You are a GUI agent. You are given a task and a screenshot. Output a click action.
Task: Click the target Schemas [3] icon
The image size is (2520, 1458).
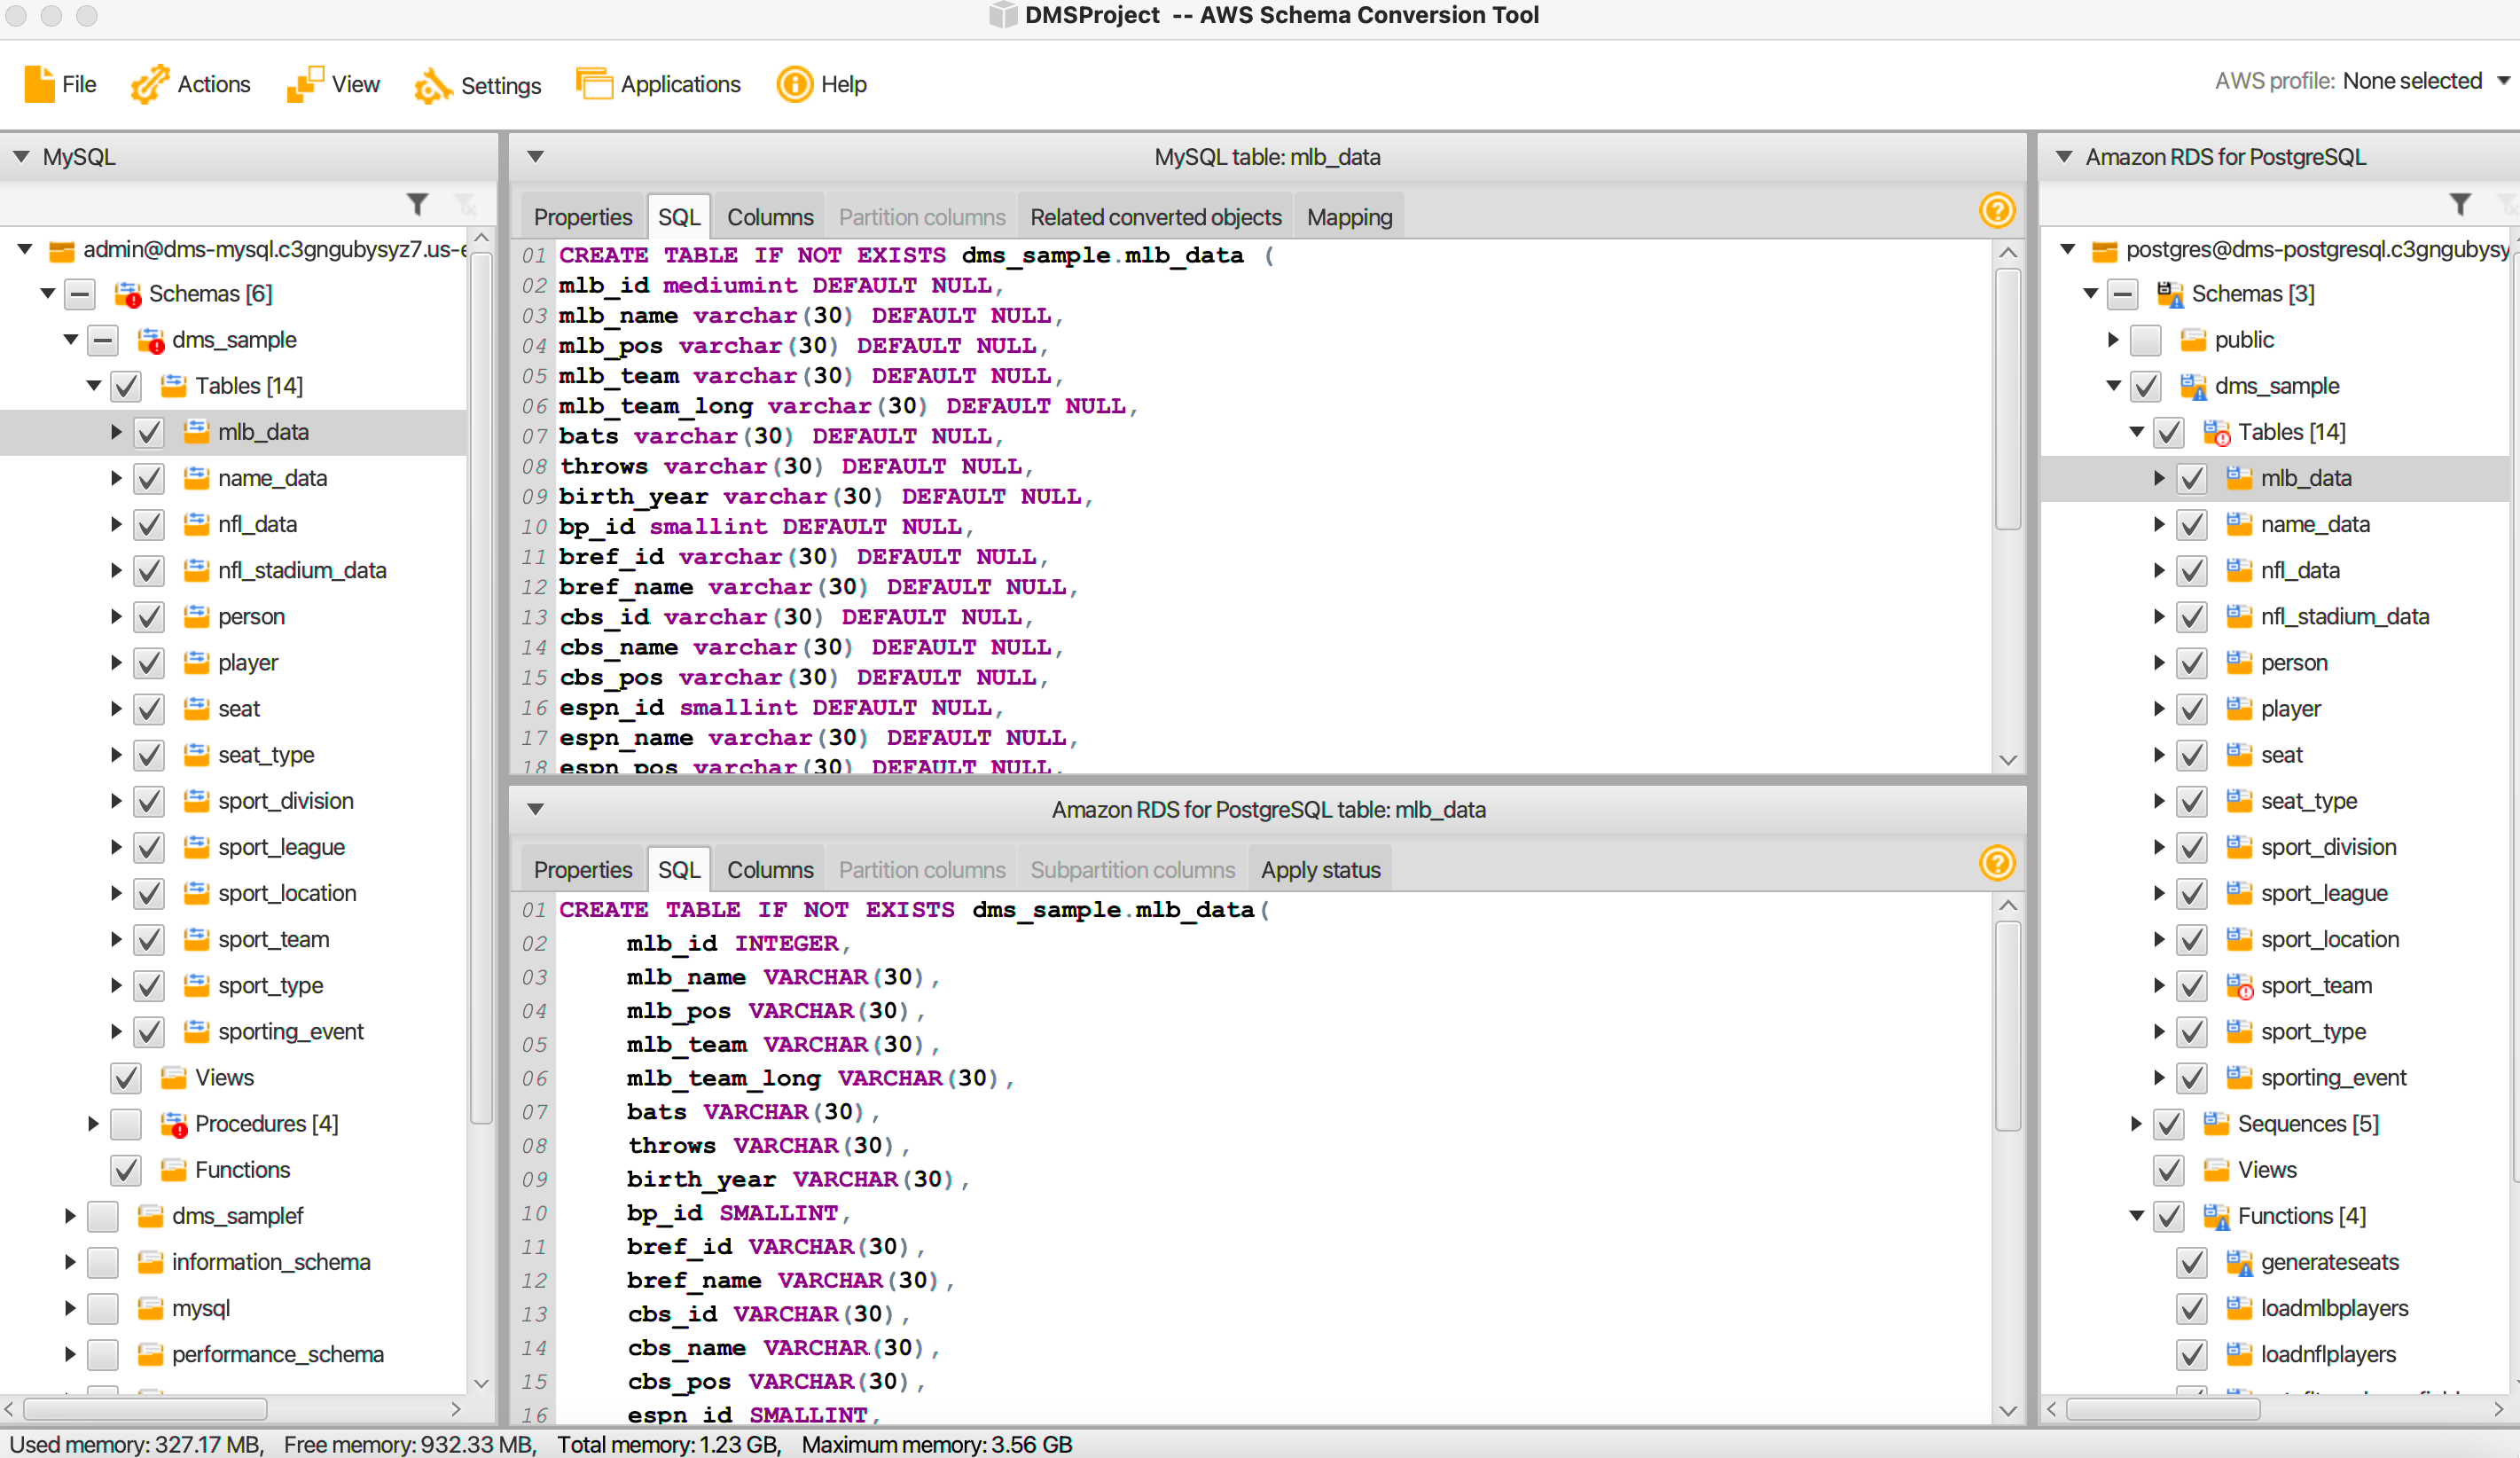(2170, 294)
